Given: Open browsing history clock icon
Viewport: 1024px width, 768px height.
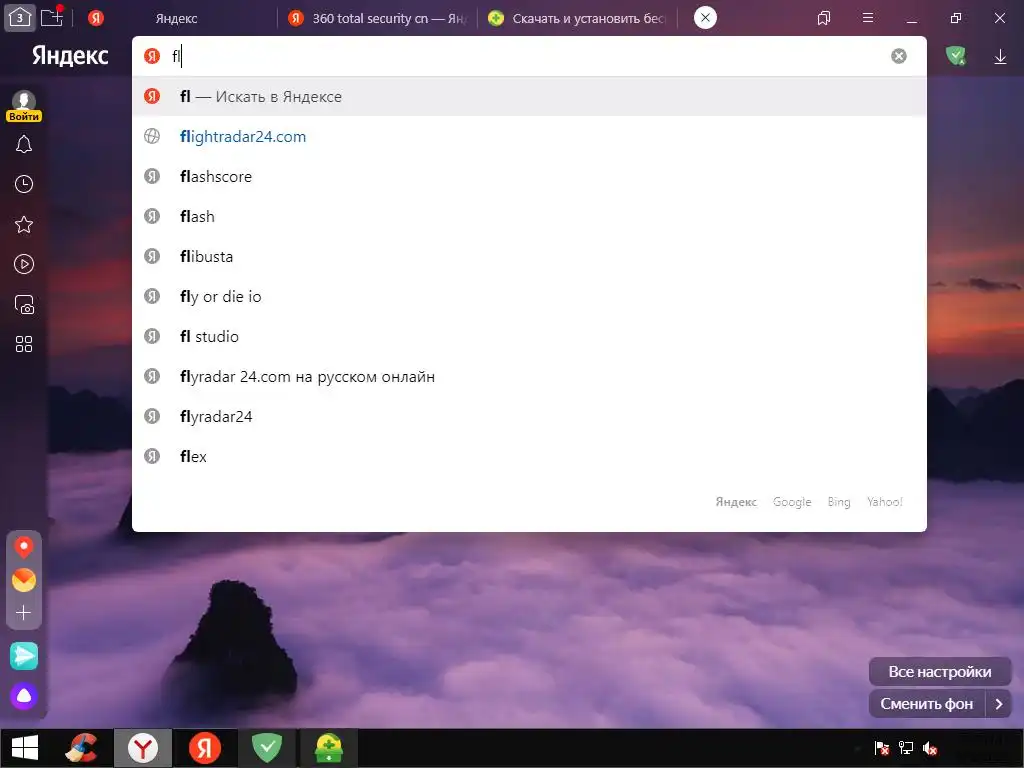Looking at the screenshot, I should [x=24, y=184].
